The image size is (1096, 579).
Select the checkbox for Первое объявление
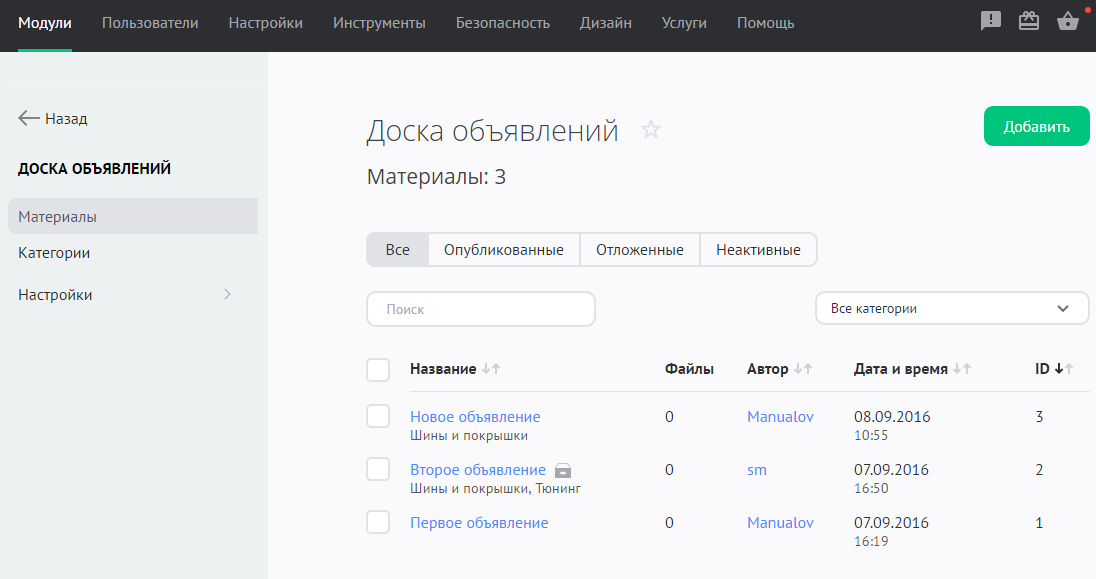[378, 522]
